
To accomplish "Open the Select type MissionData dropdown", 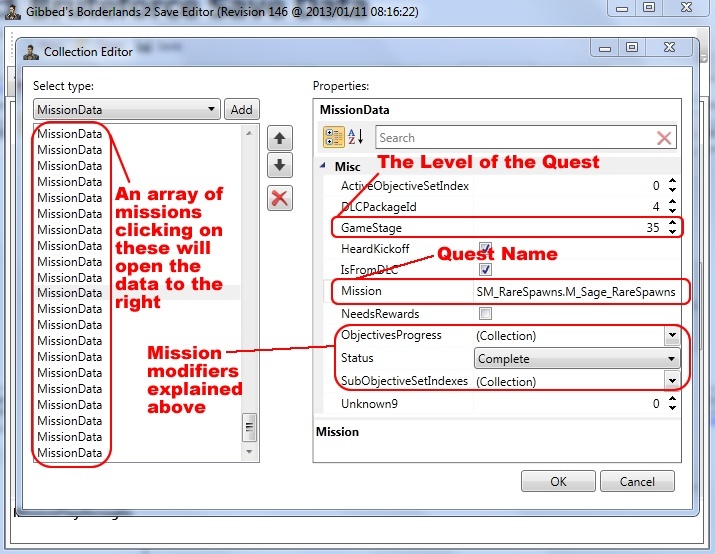I will pos(127,109).
